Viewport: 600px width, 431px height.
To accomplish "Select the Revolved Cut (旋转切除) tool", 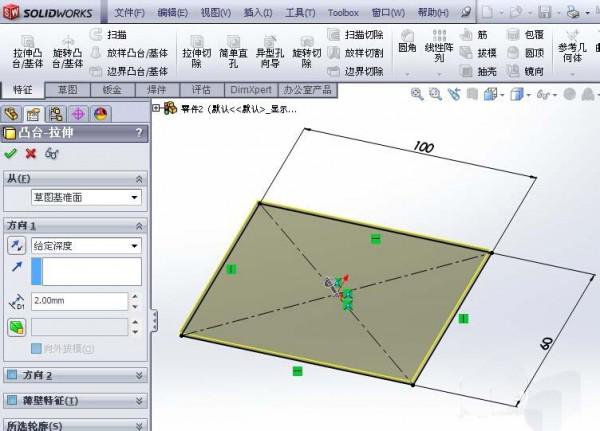I will 307,52.
